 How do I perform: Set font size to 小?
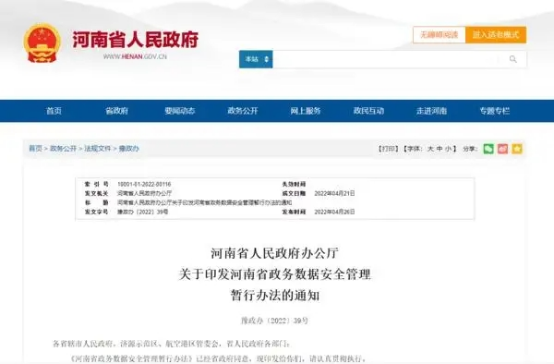tap(448, 149)
